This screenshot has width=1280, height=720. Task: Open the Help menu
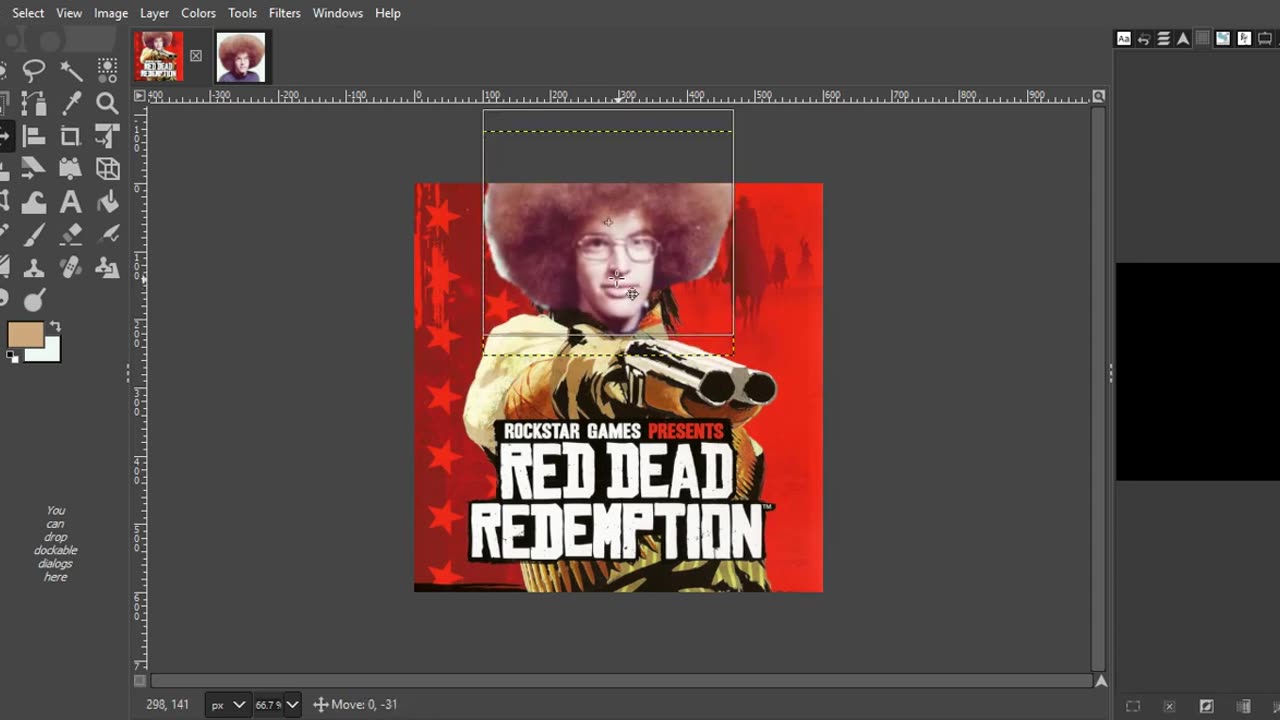pos(388,13)
